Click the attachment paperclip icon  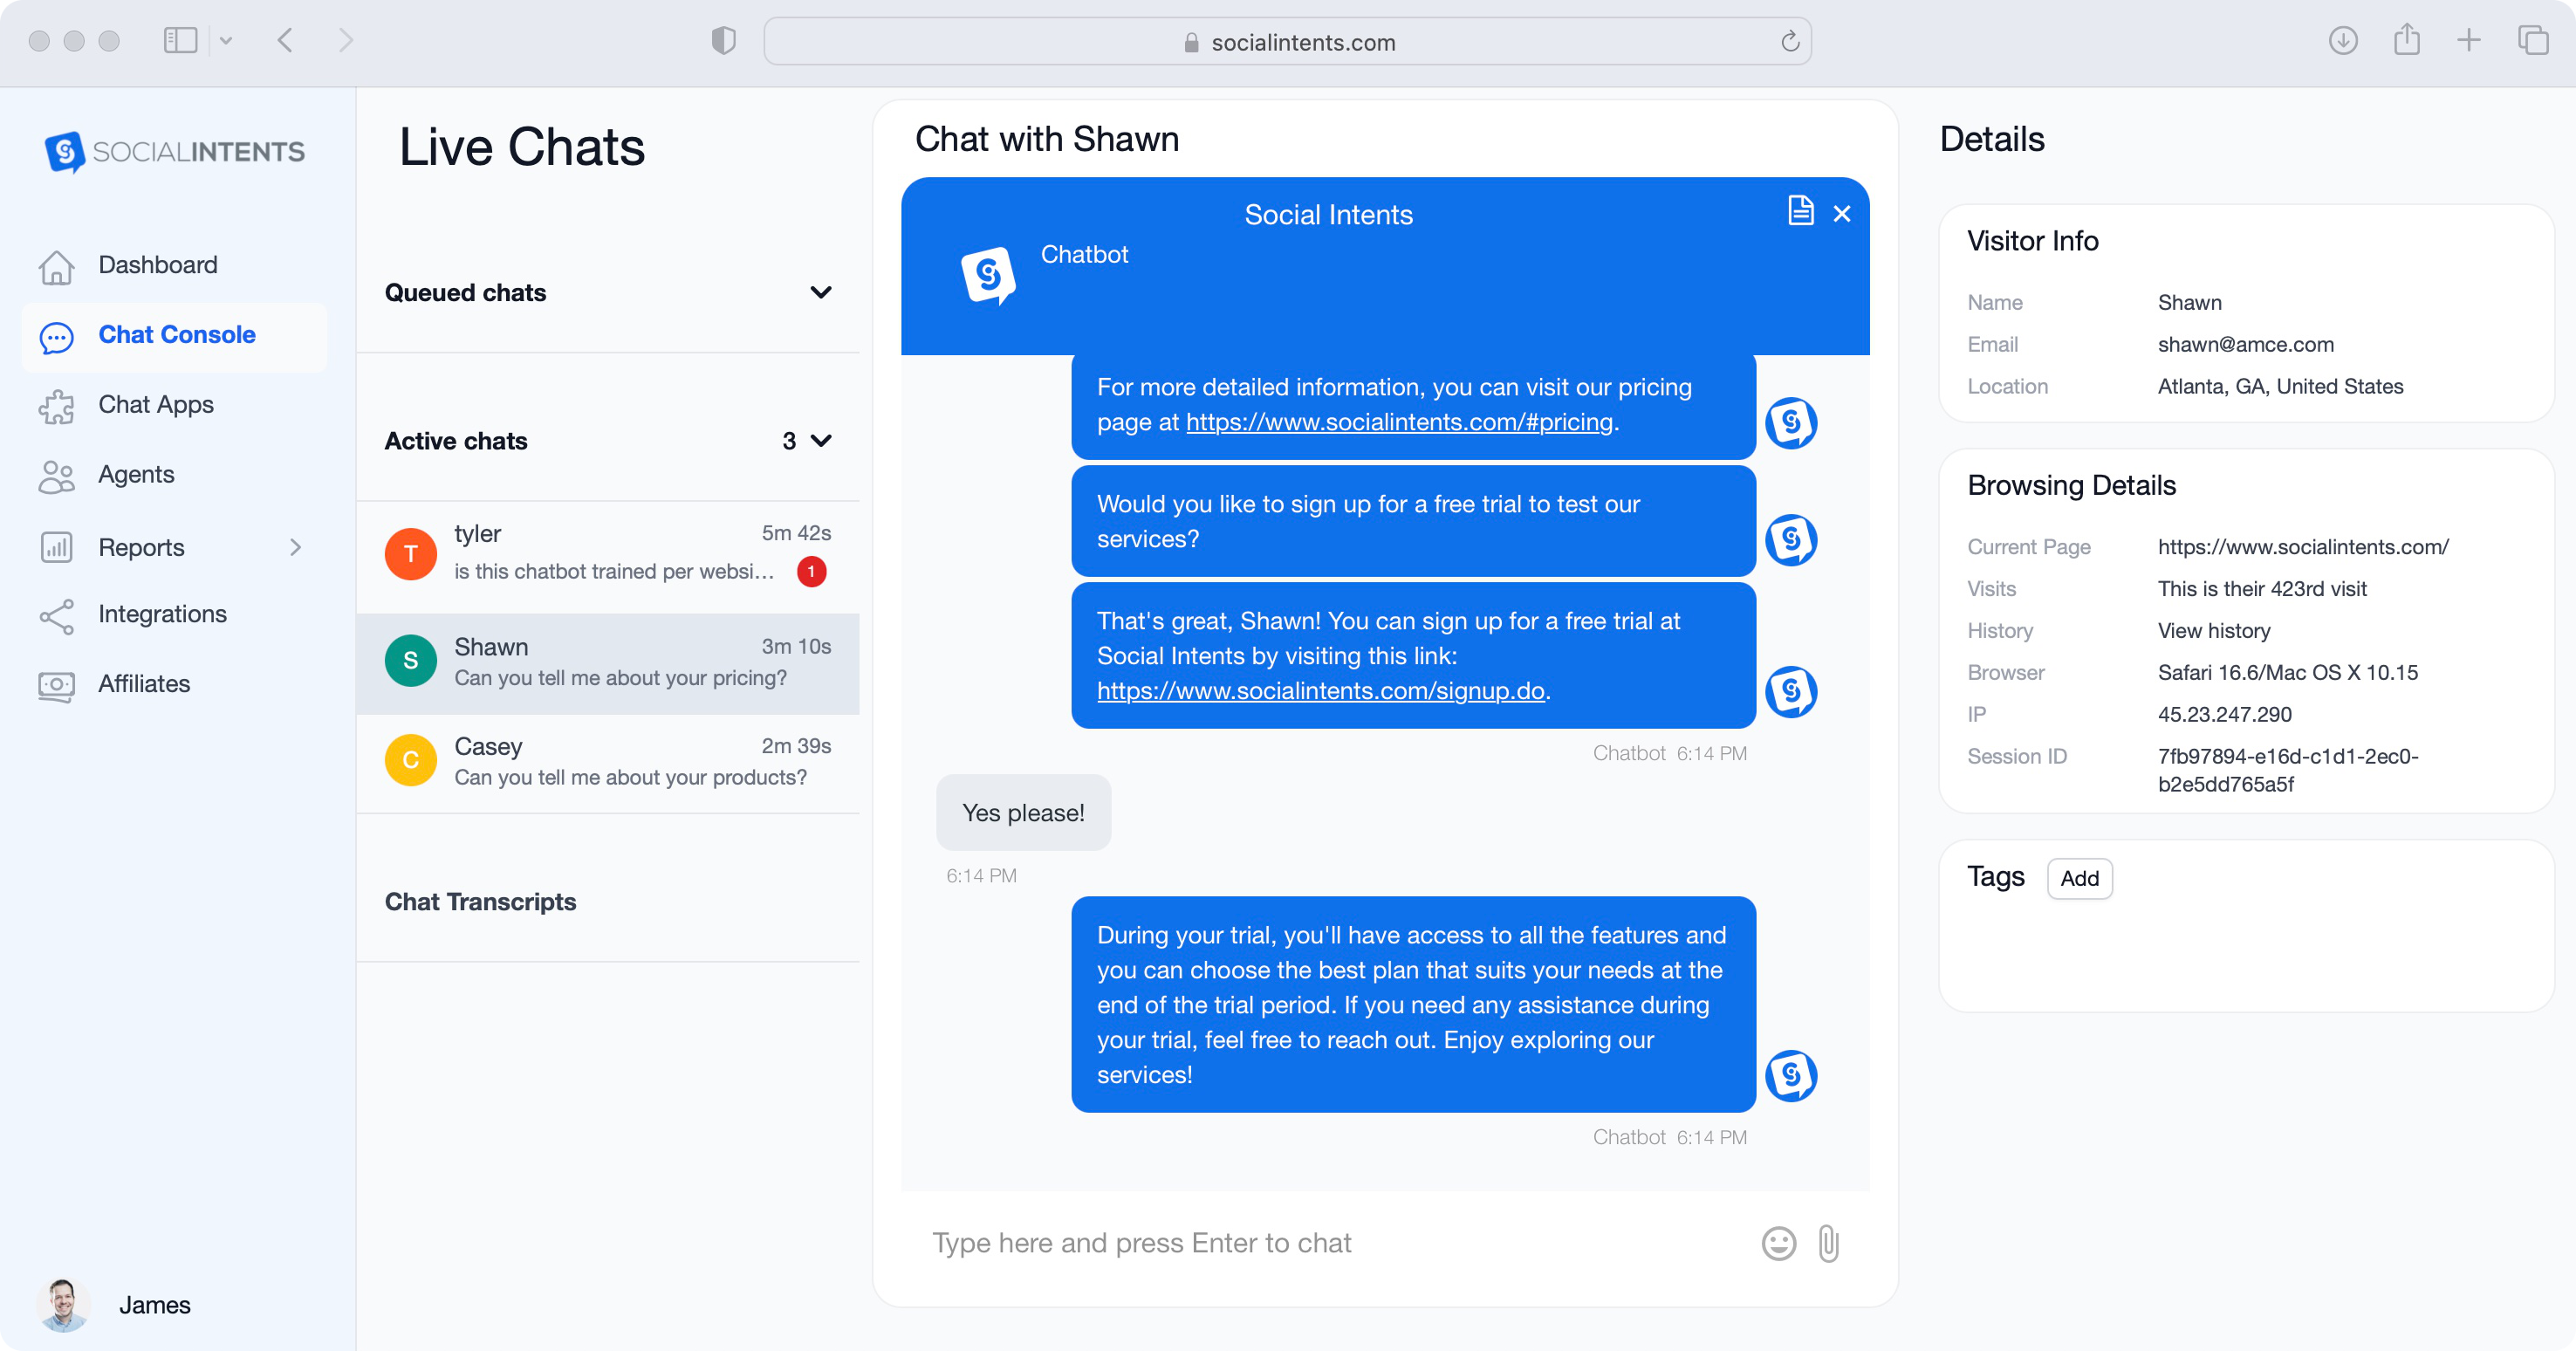(x=1830, y=1242)
